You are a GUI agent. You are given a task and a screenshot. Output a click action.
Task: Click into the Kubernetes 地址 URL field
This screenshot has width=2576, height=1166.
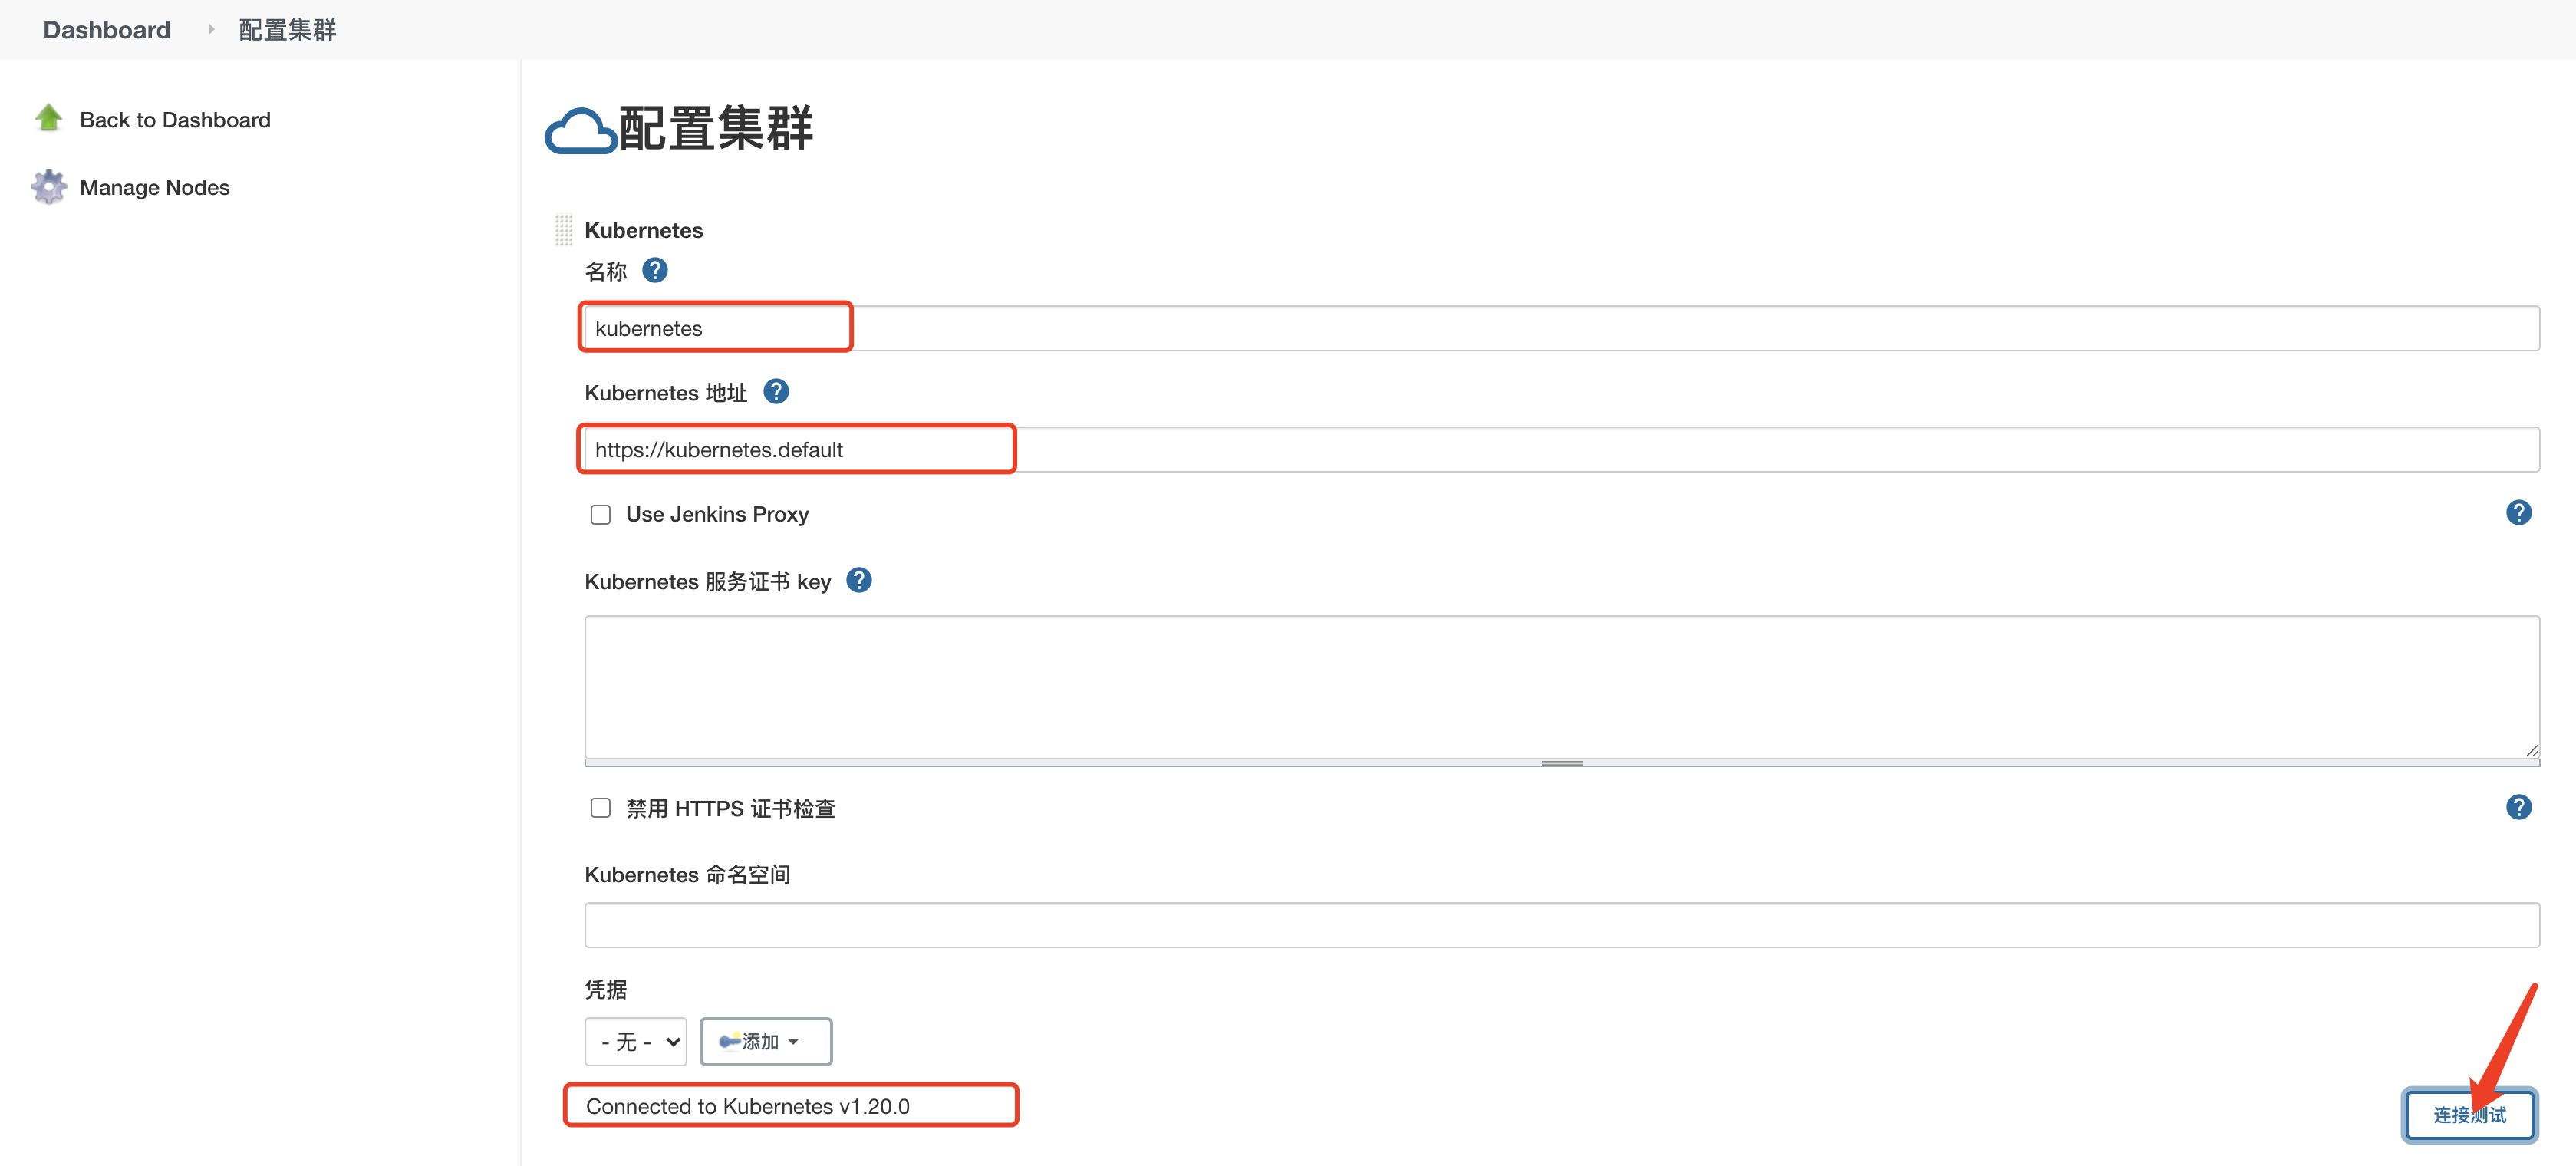(x=1561, y=450)
